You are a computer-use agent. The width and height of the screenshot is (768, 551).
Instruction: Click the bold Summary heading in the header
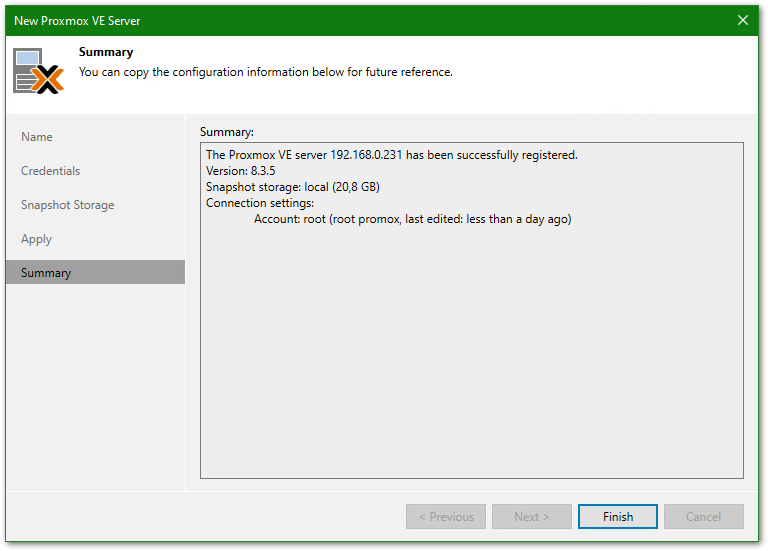[106, 52]
